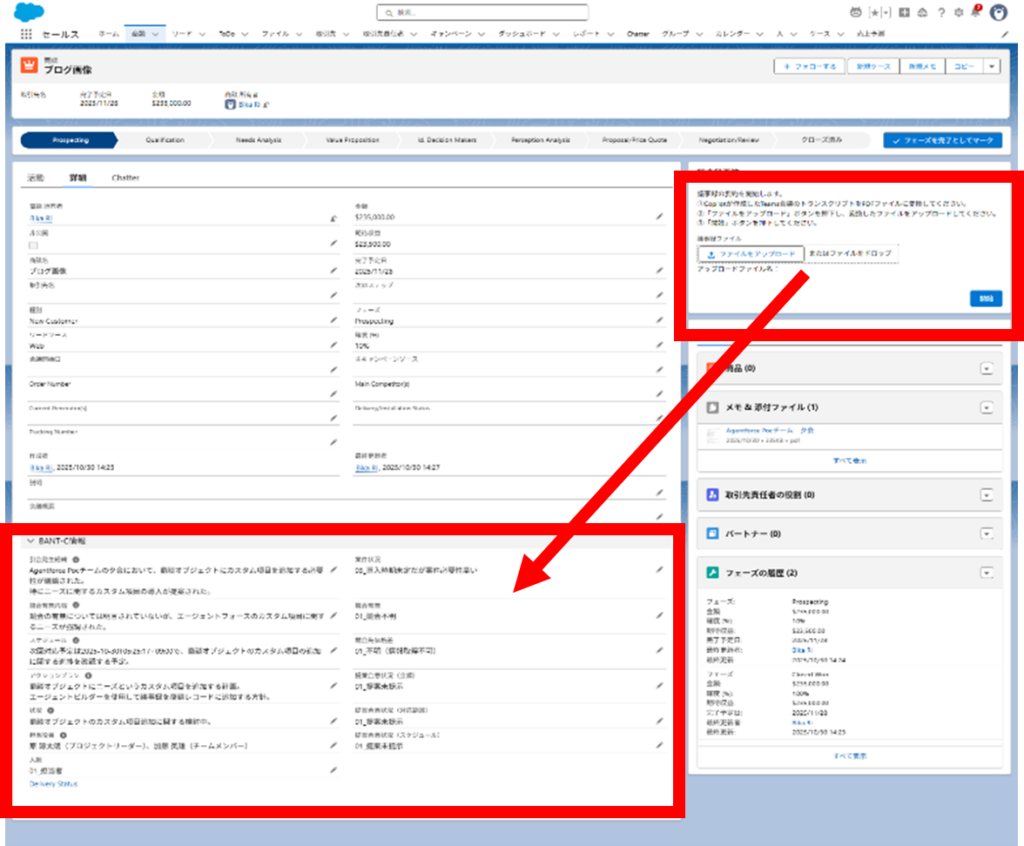Click the user avatar profile icon
This screenshot has width=1024, height=846.
[998, 13]
